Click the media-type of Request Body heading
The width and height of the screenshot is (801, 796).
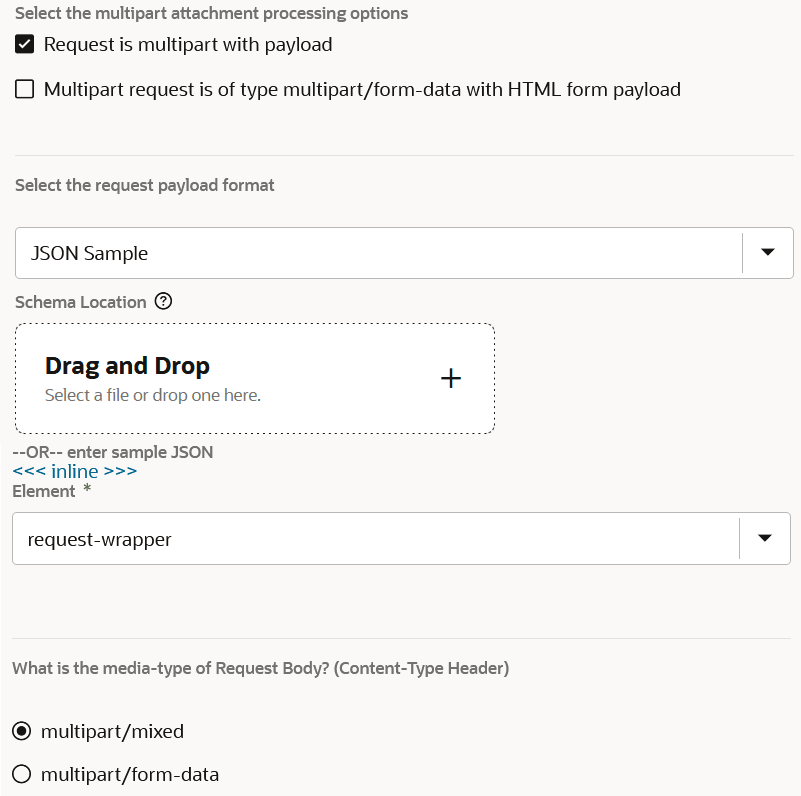click(260, 668)
